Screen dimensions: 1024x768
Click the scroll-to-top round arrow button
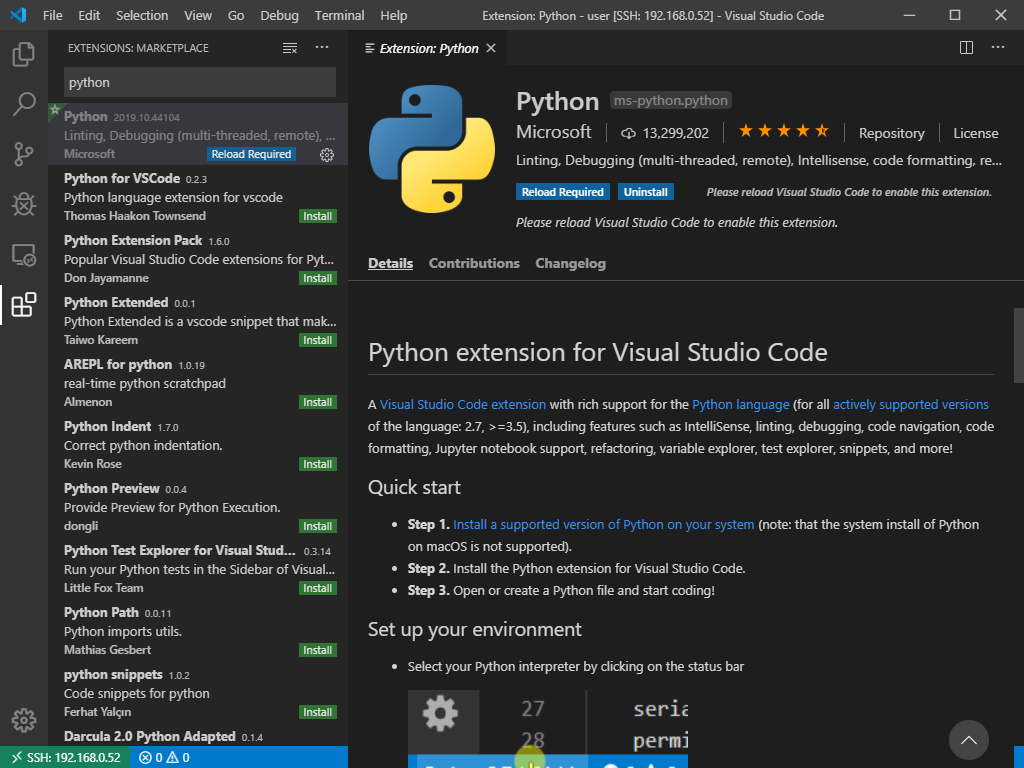coord(968,740)
